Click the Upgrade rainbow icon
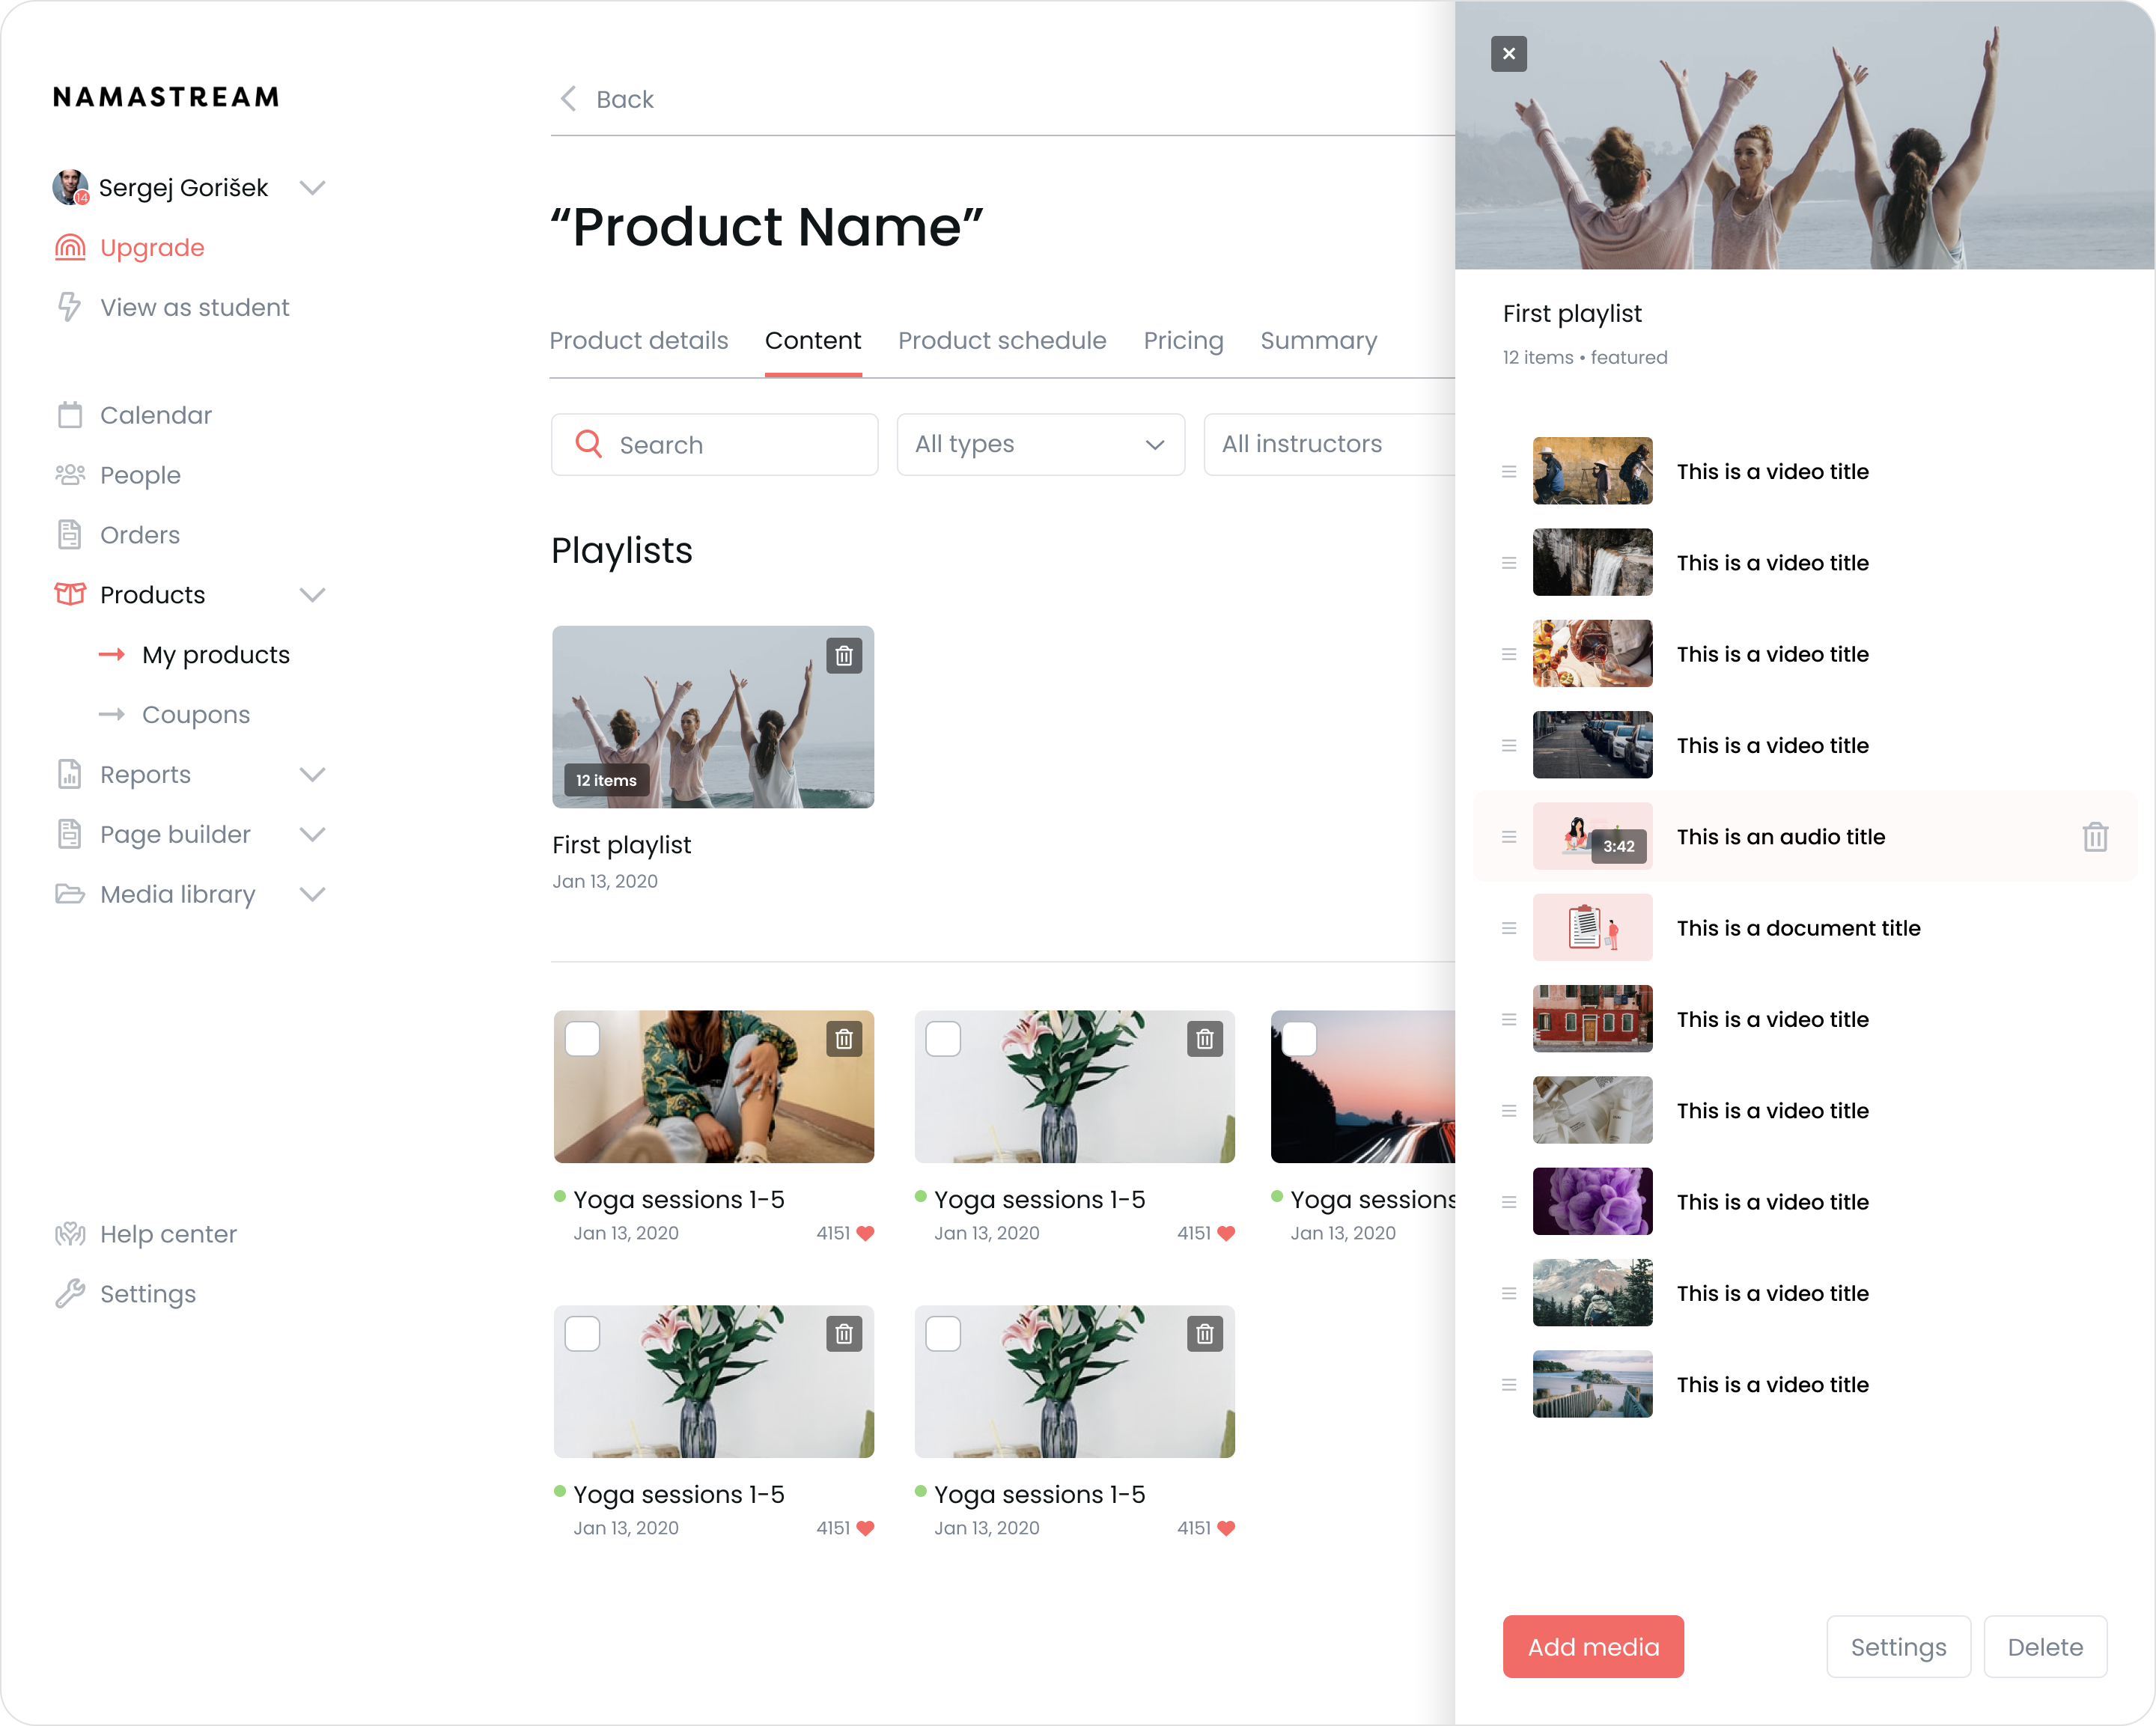 (69, 247)
